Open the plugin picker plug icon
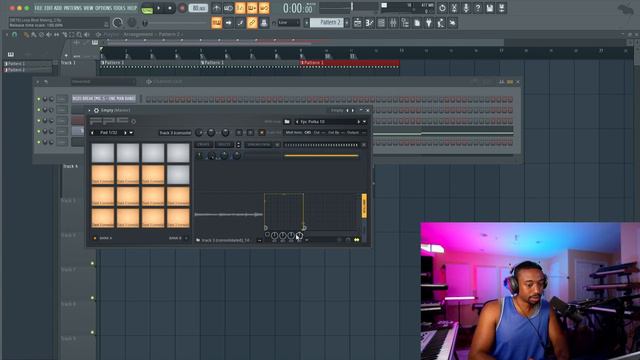 (429, 23)
